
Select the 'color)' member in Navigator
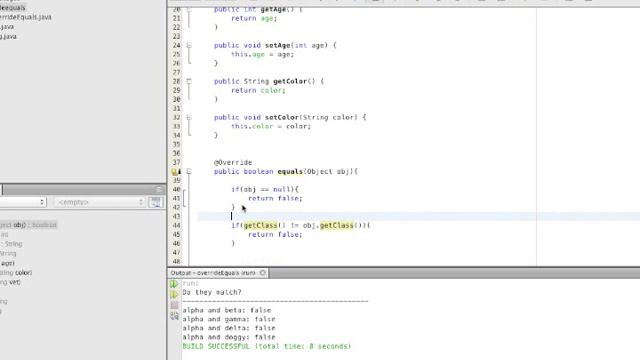click(16, 273)
